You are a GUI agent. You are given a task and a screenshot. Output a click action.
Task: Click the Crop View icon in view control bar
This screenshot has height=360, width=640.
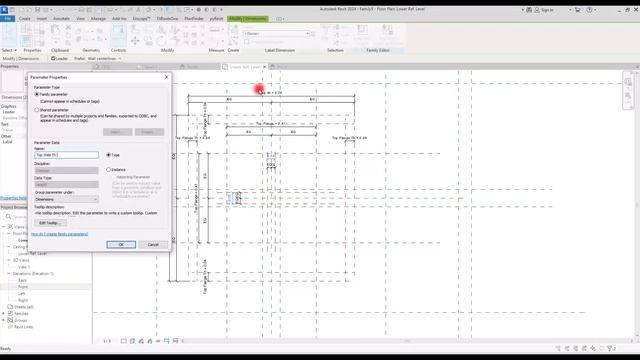(x=167, y=341)
